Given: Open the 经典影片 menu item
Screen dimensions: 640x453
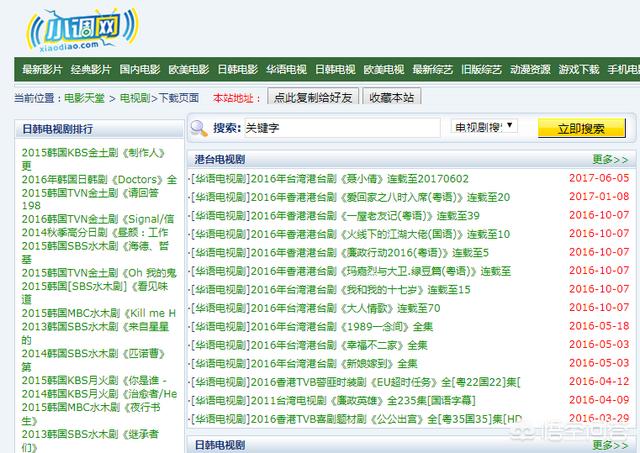Looking at the screenshot, I should (x=91, y=69).
